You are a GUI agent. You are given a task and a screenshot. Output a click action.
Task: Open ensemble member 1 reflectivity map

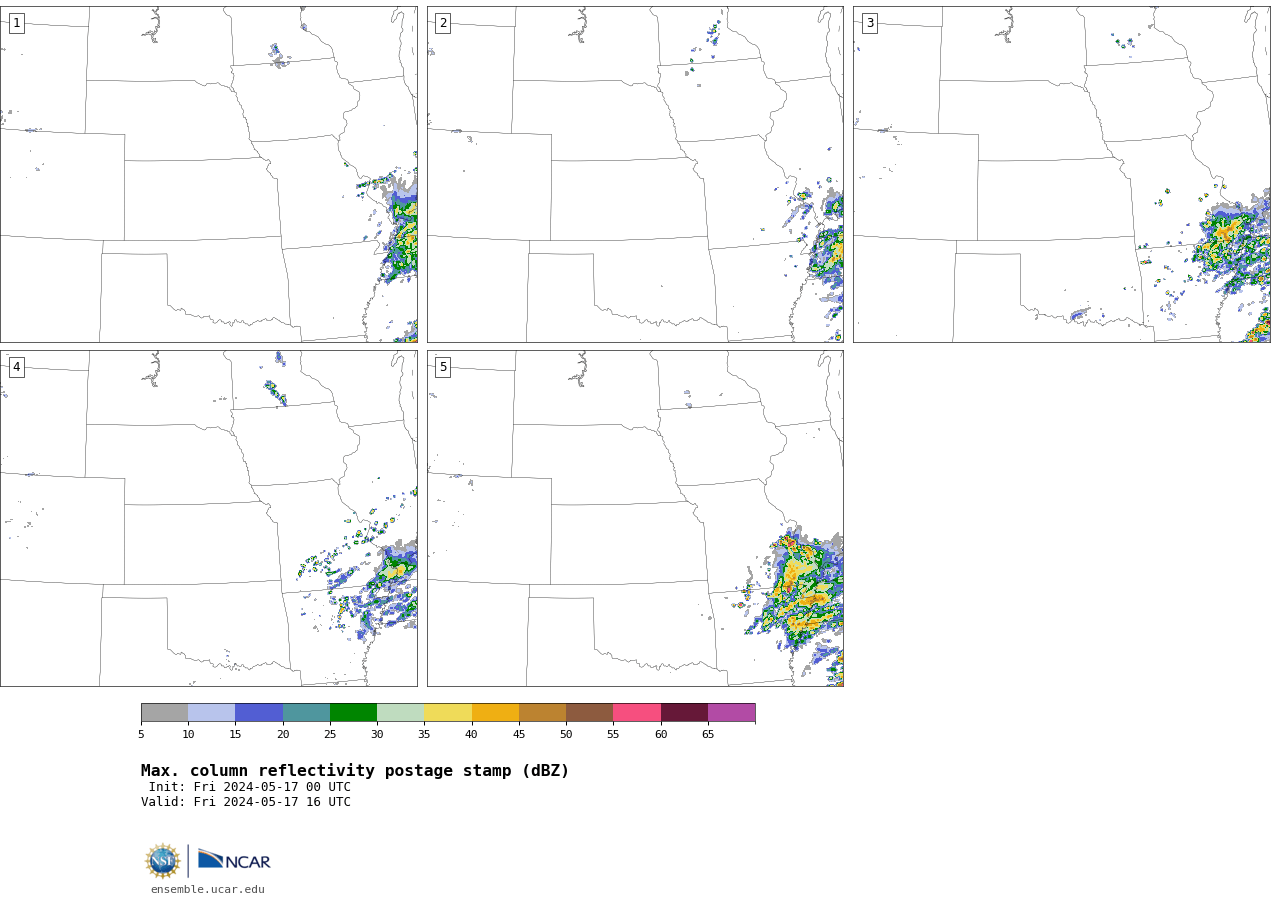pos(208,174)
